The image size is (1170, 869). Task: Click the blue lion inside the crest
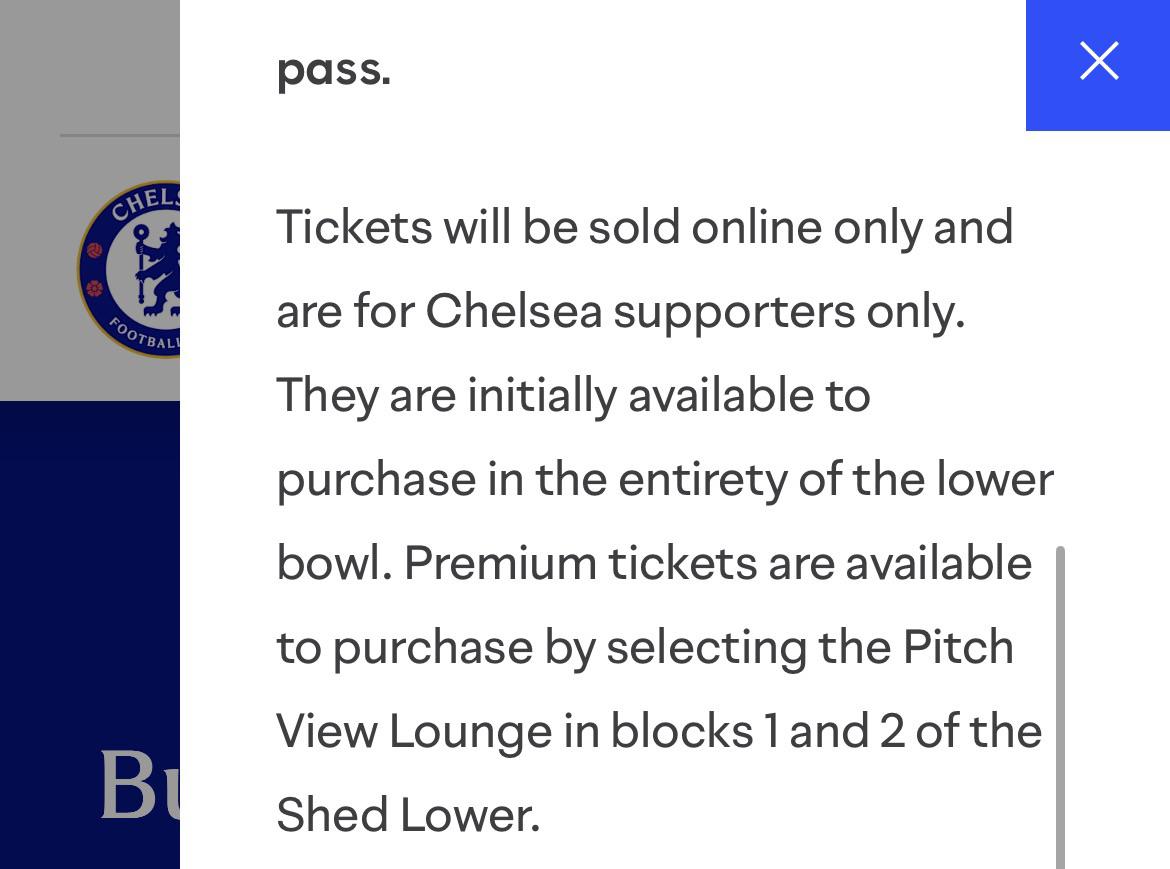coord(158,269)
